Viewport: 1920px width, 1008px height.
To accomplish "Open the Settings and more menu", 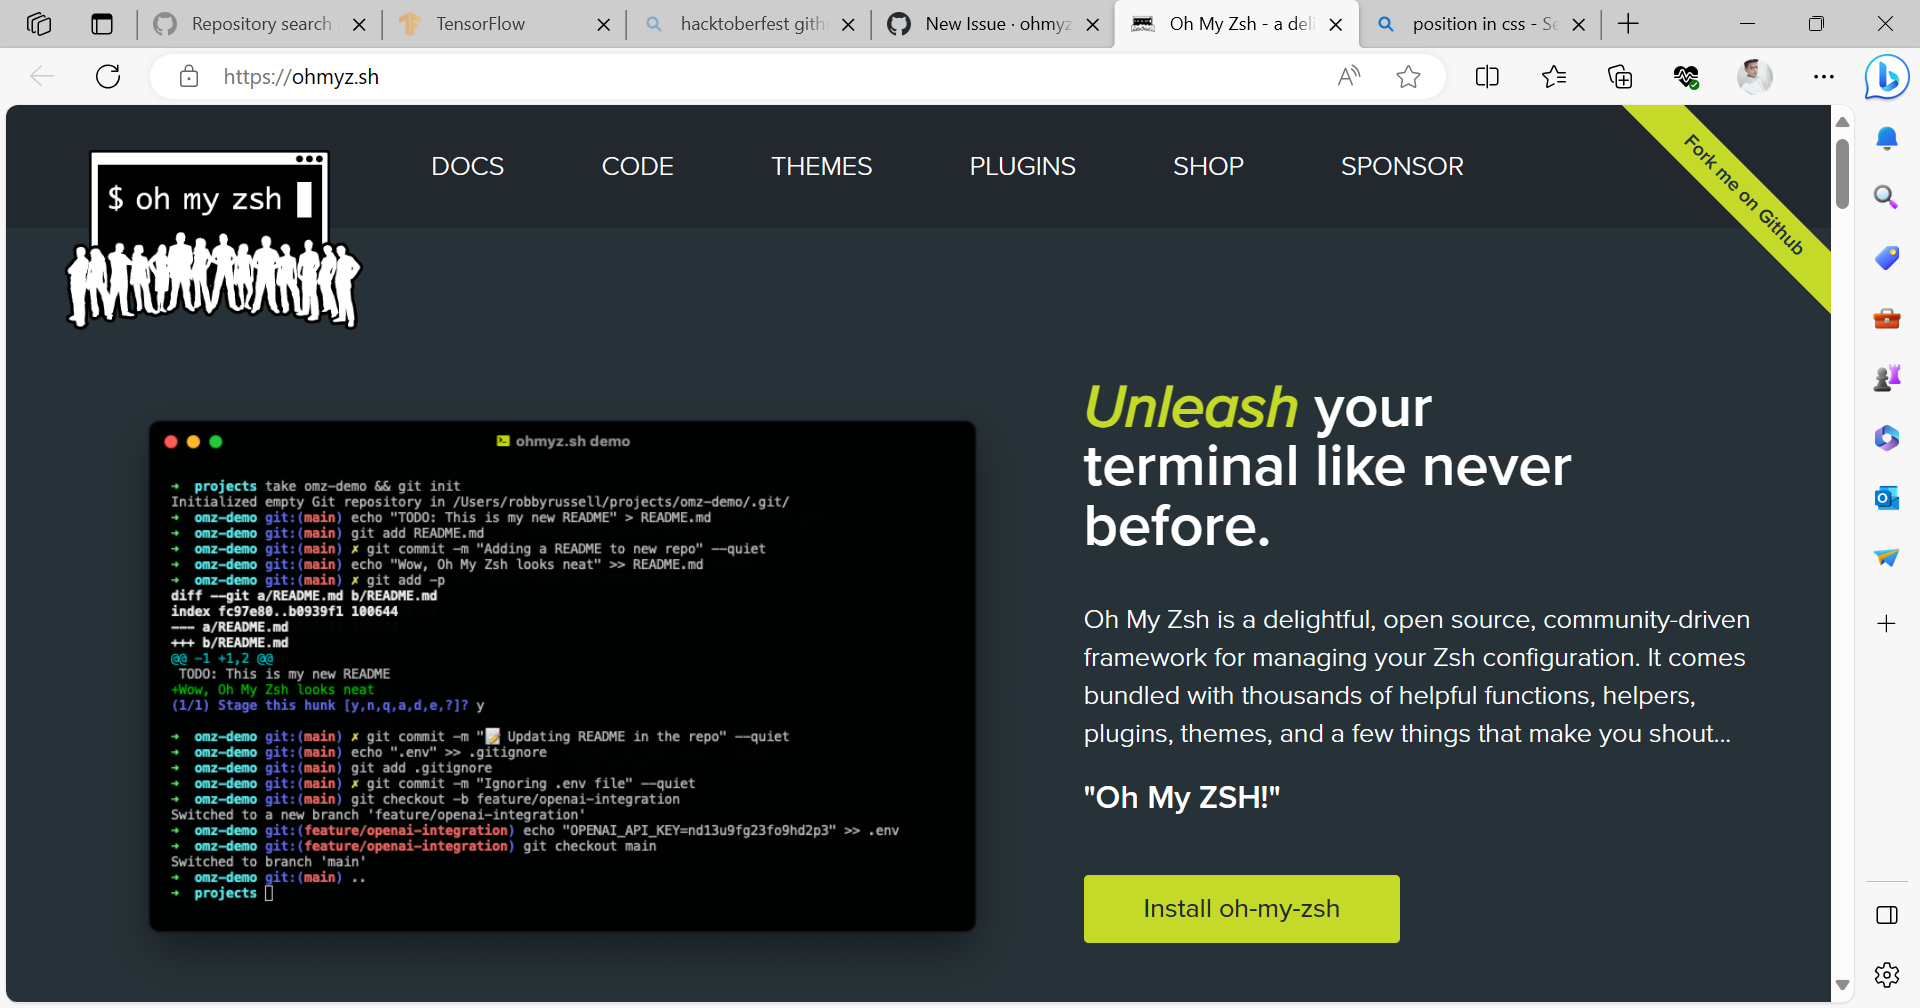I will (1824, 76).
